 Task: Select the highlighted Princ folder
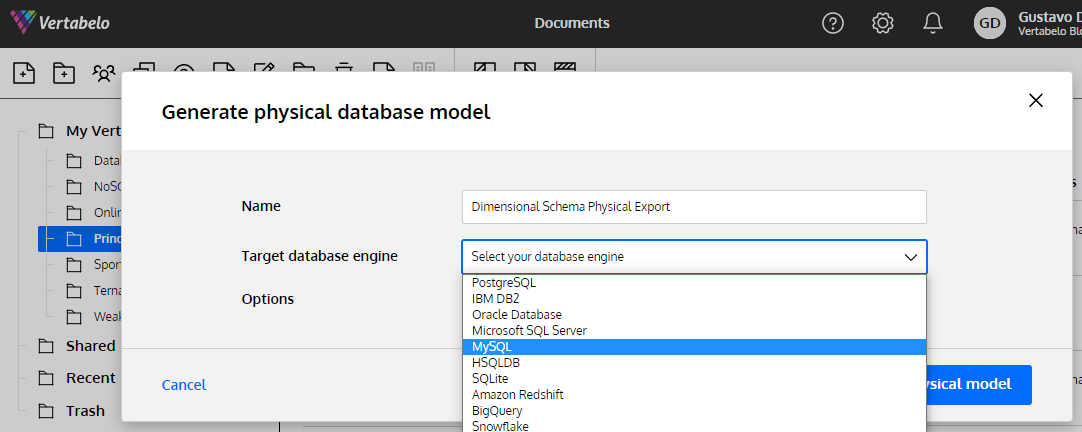(x=81, y=239)
